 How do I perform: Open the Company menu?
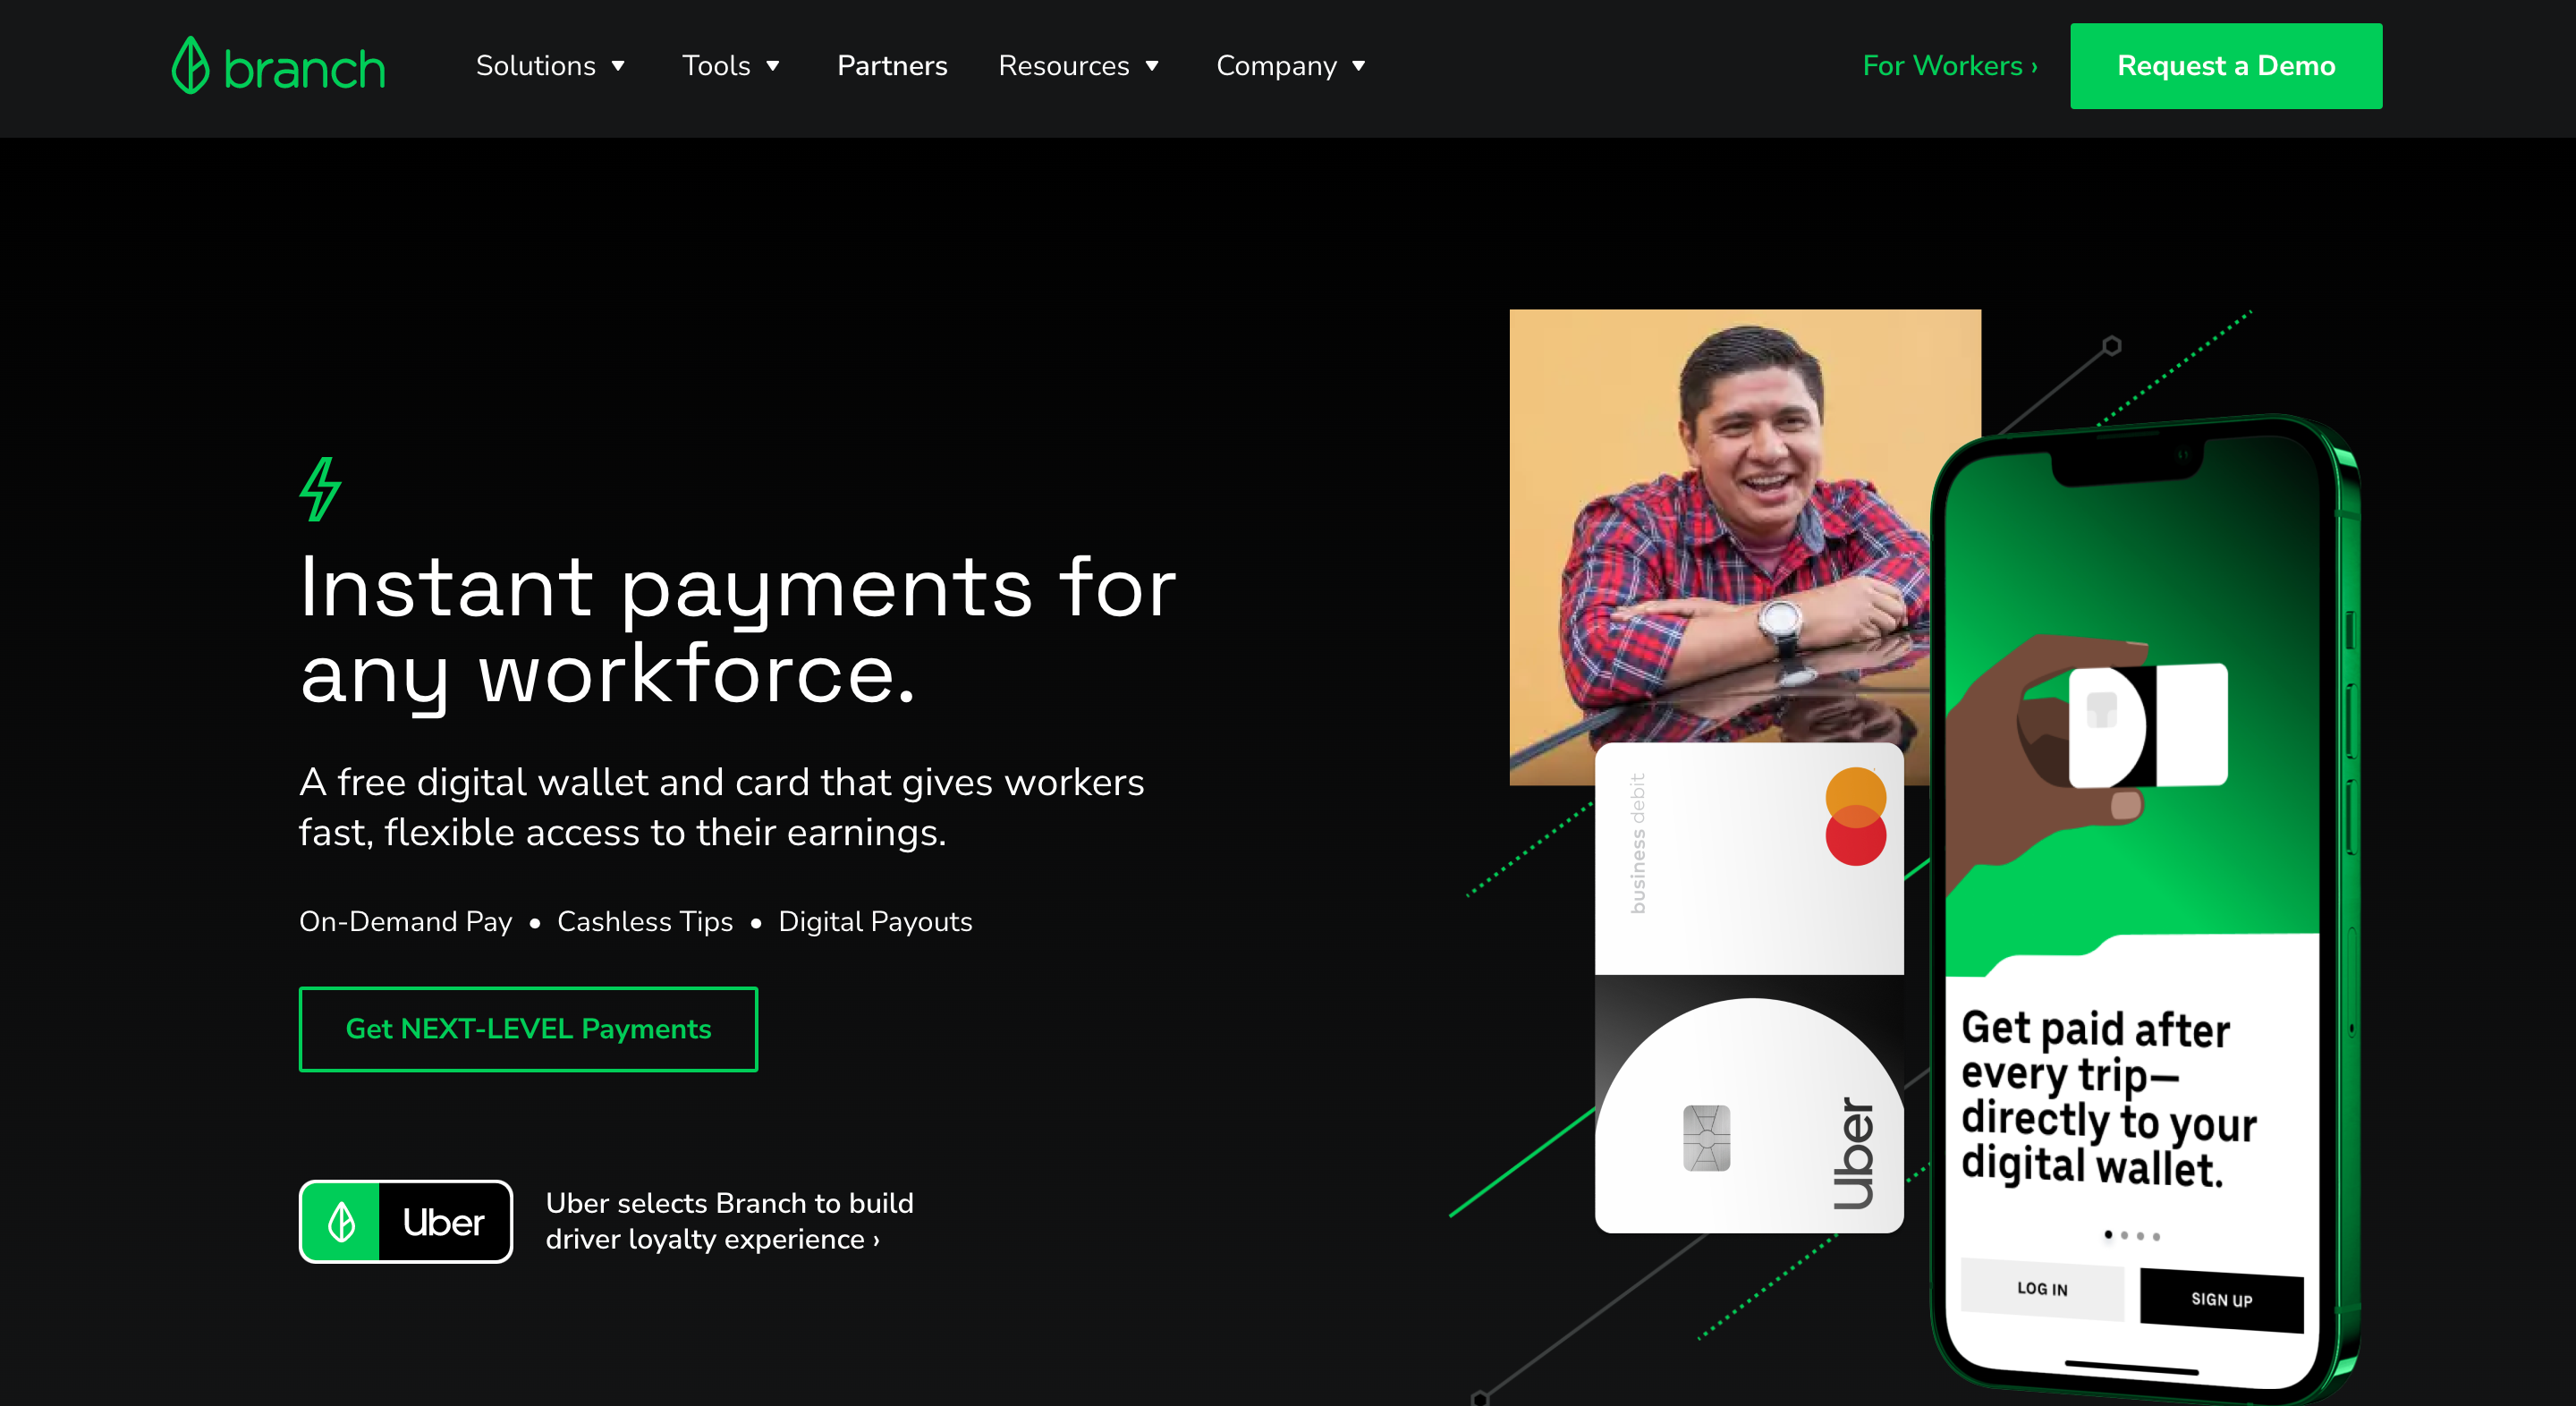click(1291, 66)
